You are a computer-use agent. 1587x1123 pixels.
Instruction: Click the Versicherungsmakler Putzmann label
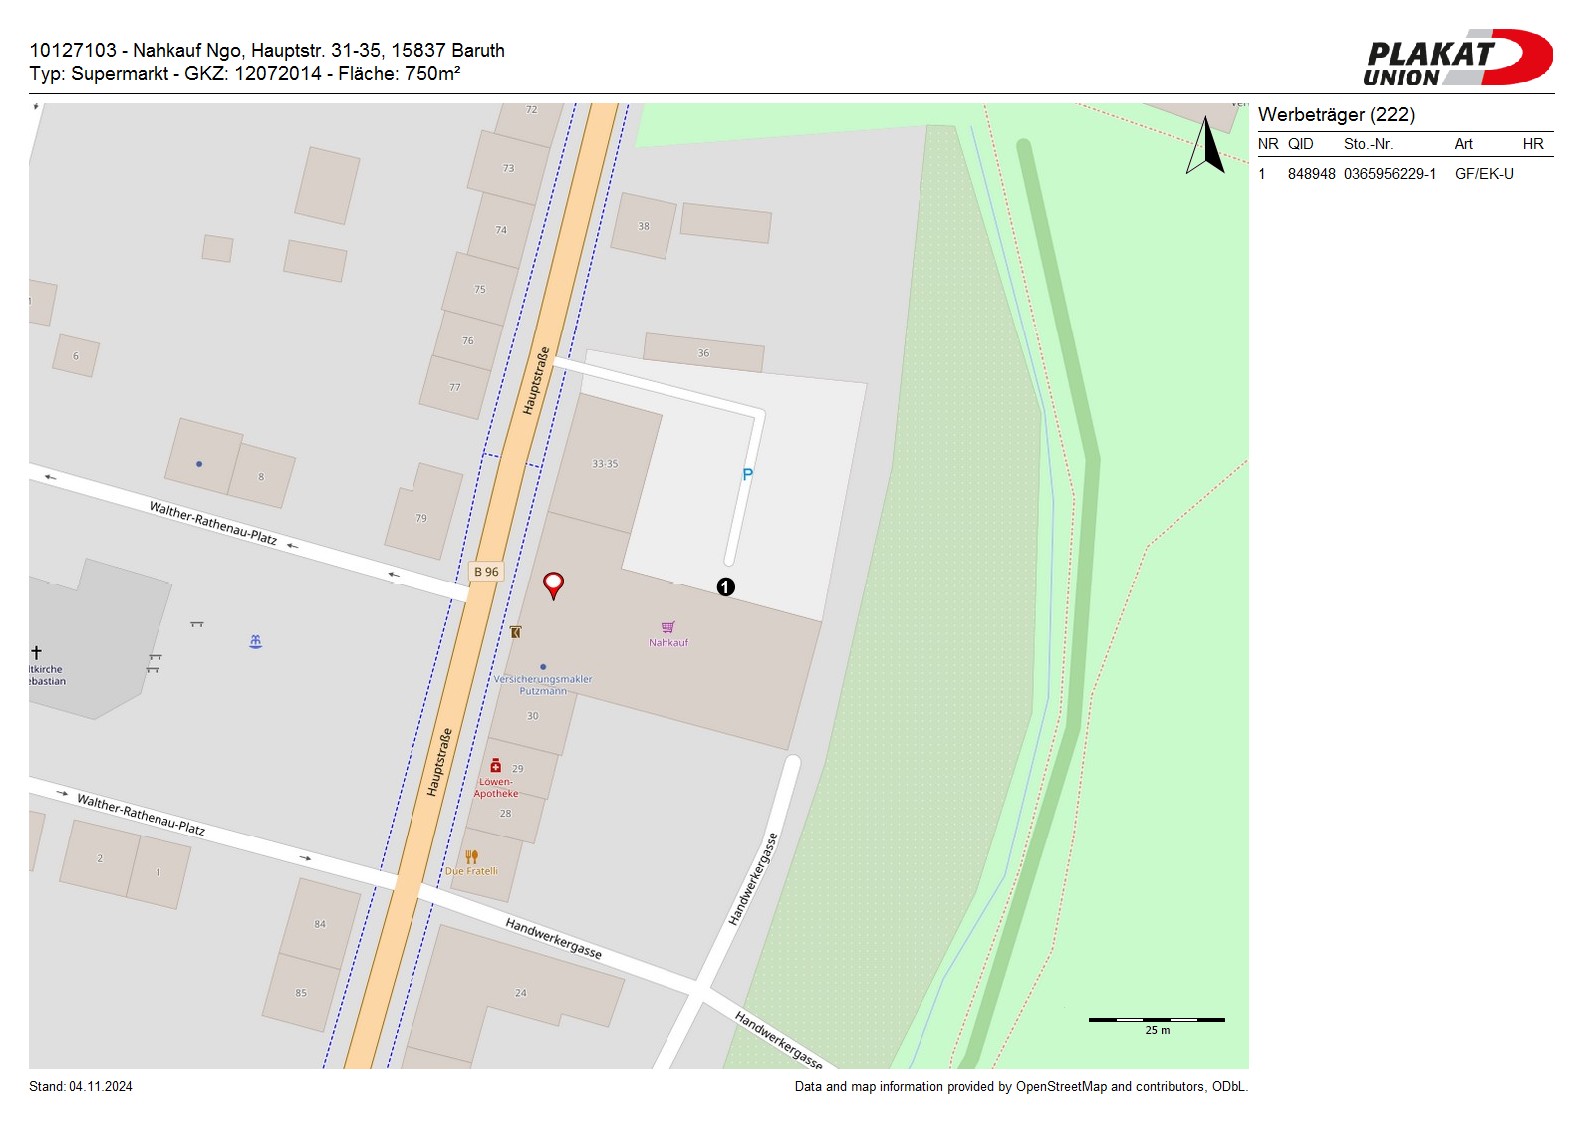(x=543, y=685)
